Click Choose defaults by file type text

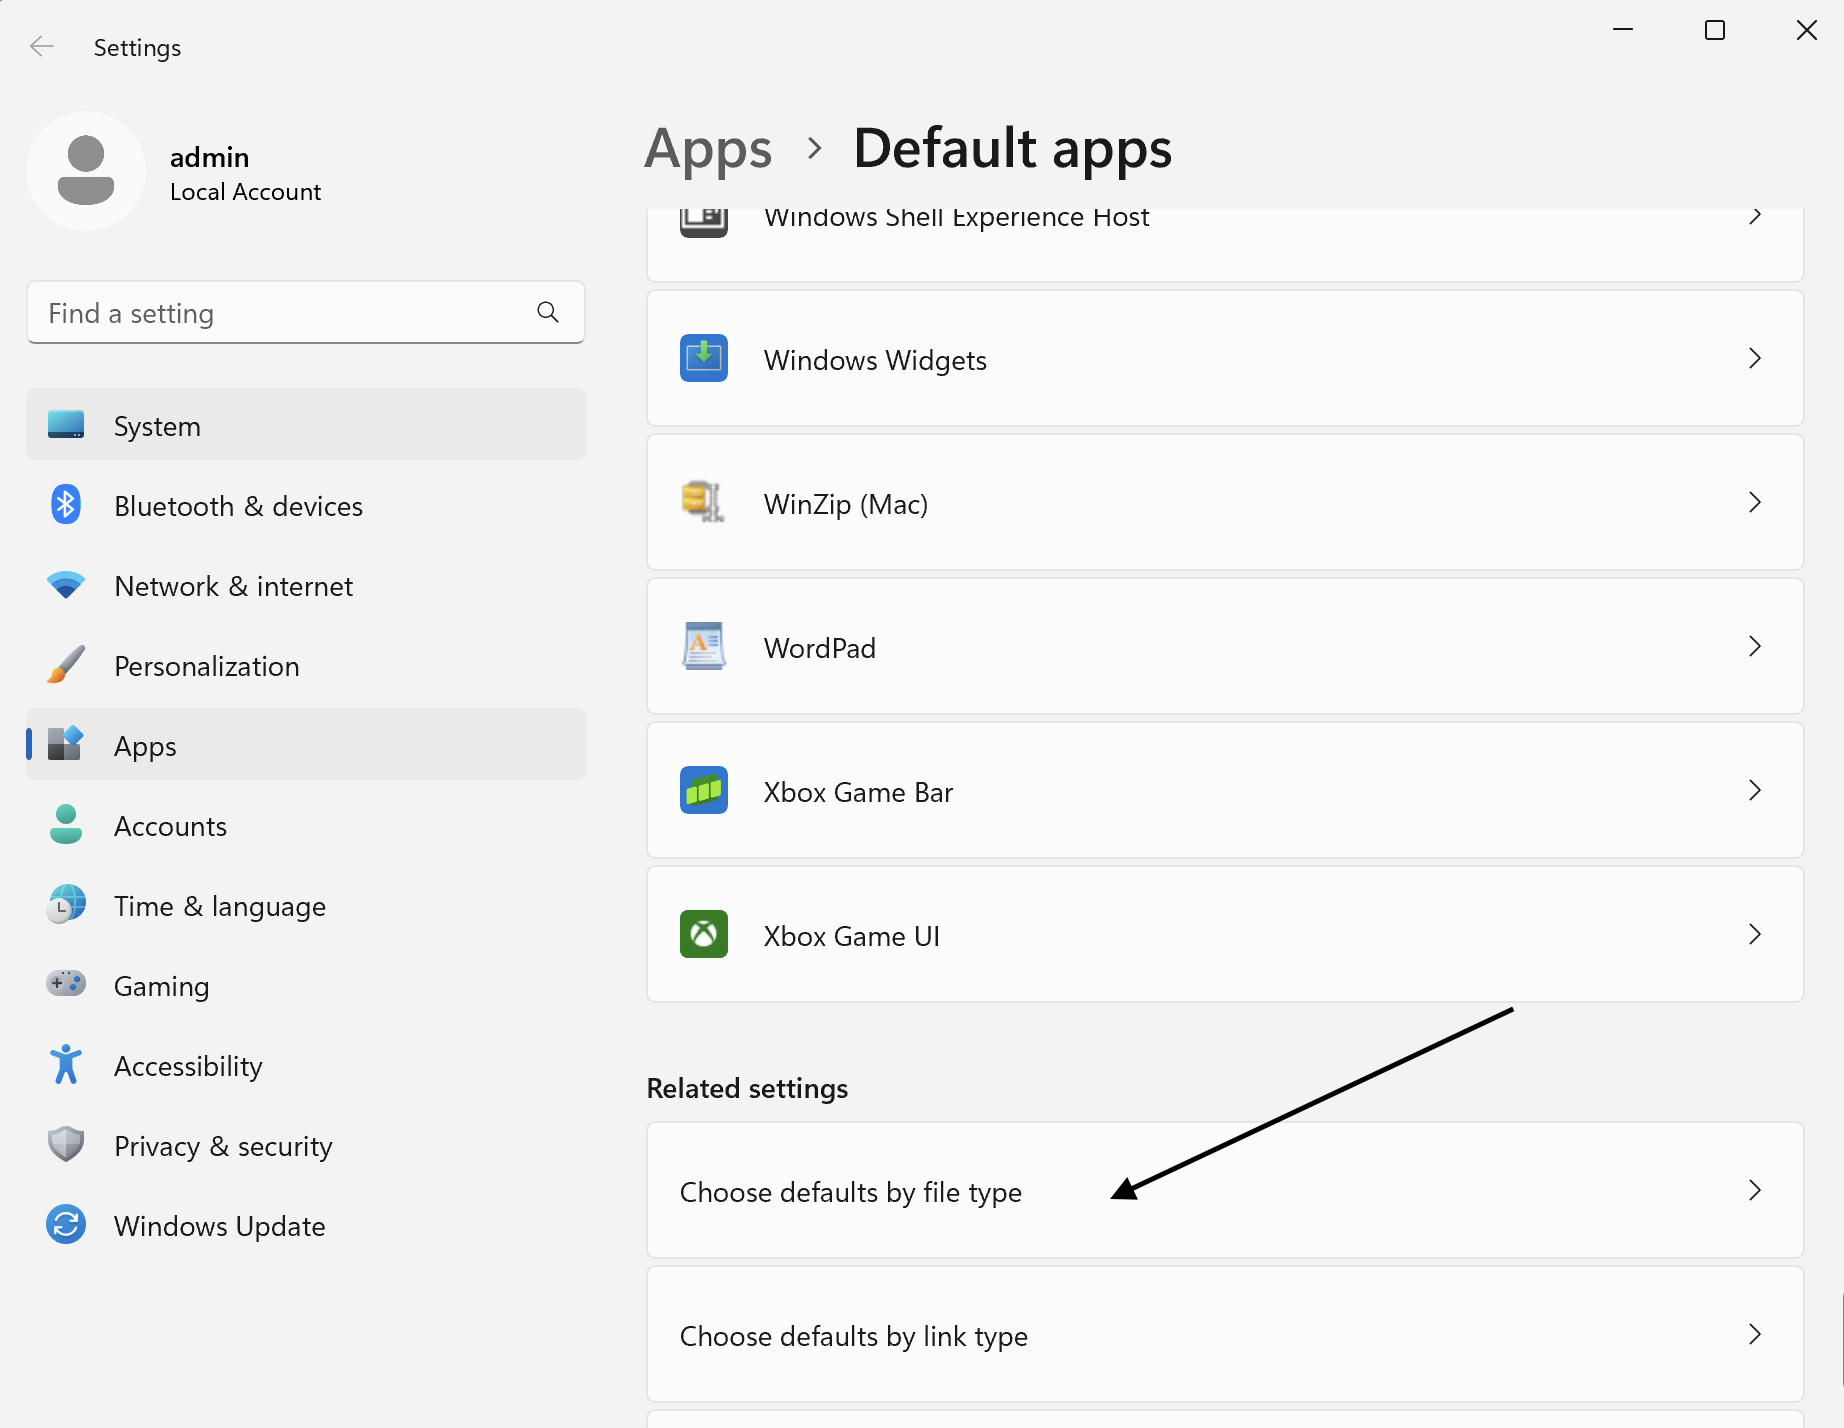[851, 1192]
